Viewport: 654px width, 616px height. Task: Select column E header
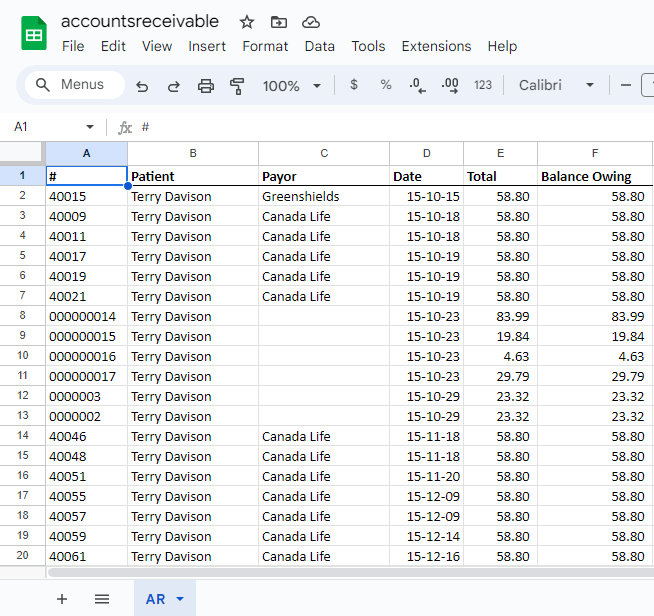coord(501,153)
